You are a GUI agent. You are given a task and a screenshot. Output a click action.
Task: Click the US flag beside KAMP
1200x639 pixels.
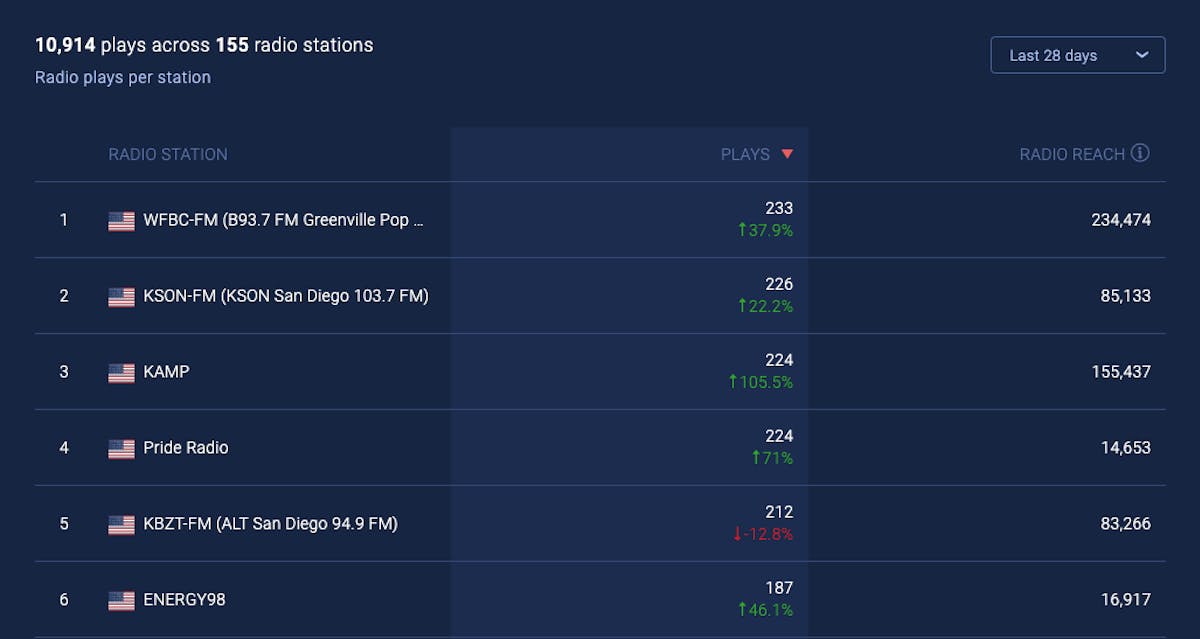[121, 373]
